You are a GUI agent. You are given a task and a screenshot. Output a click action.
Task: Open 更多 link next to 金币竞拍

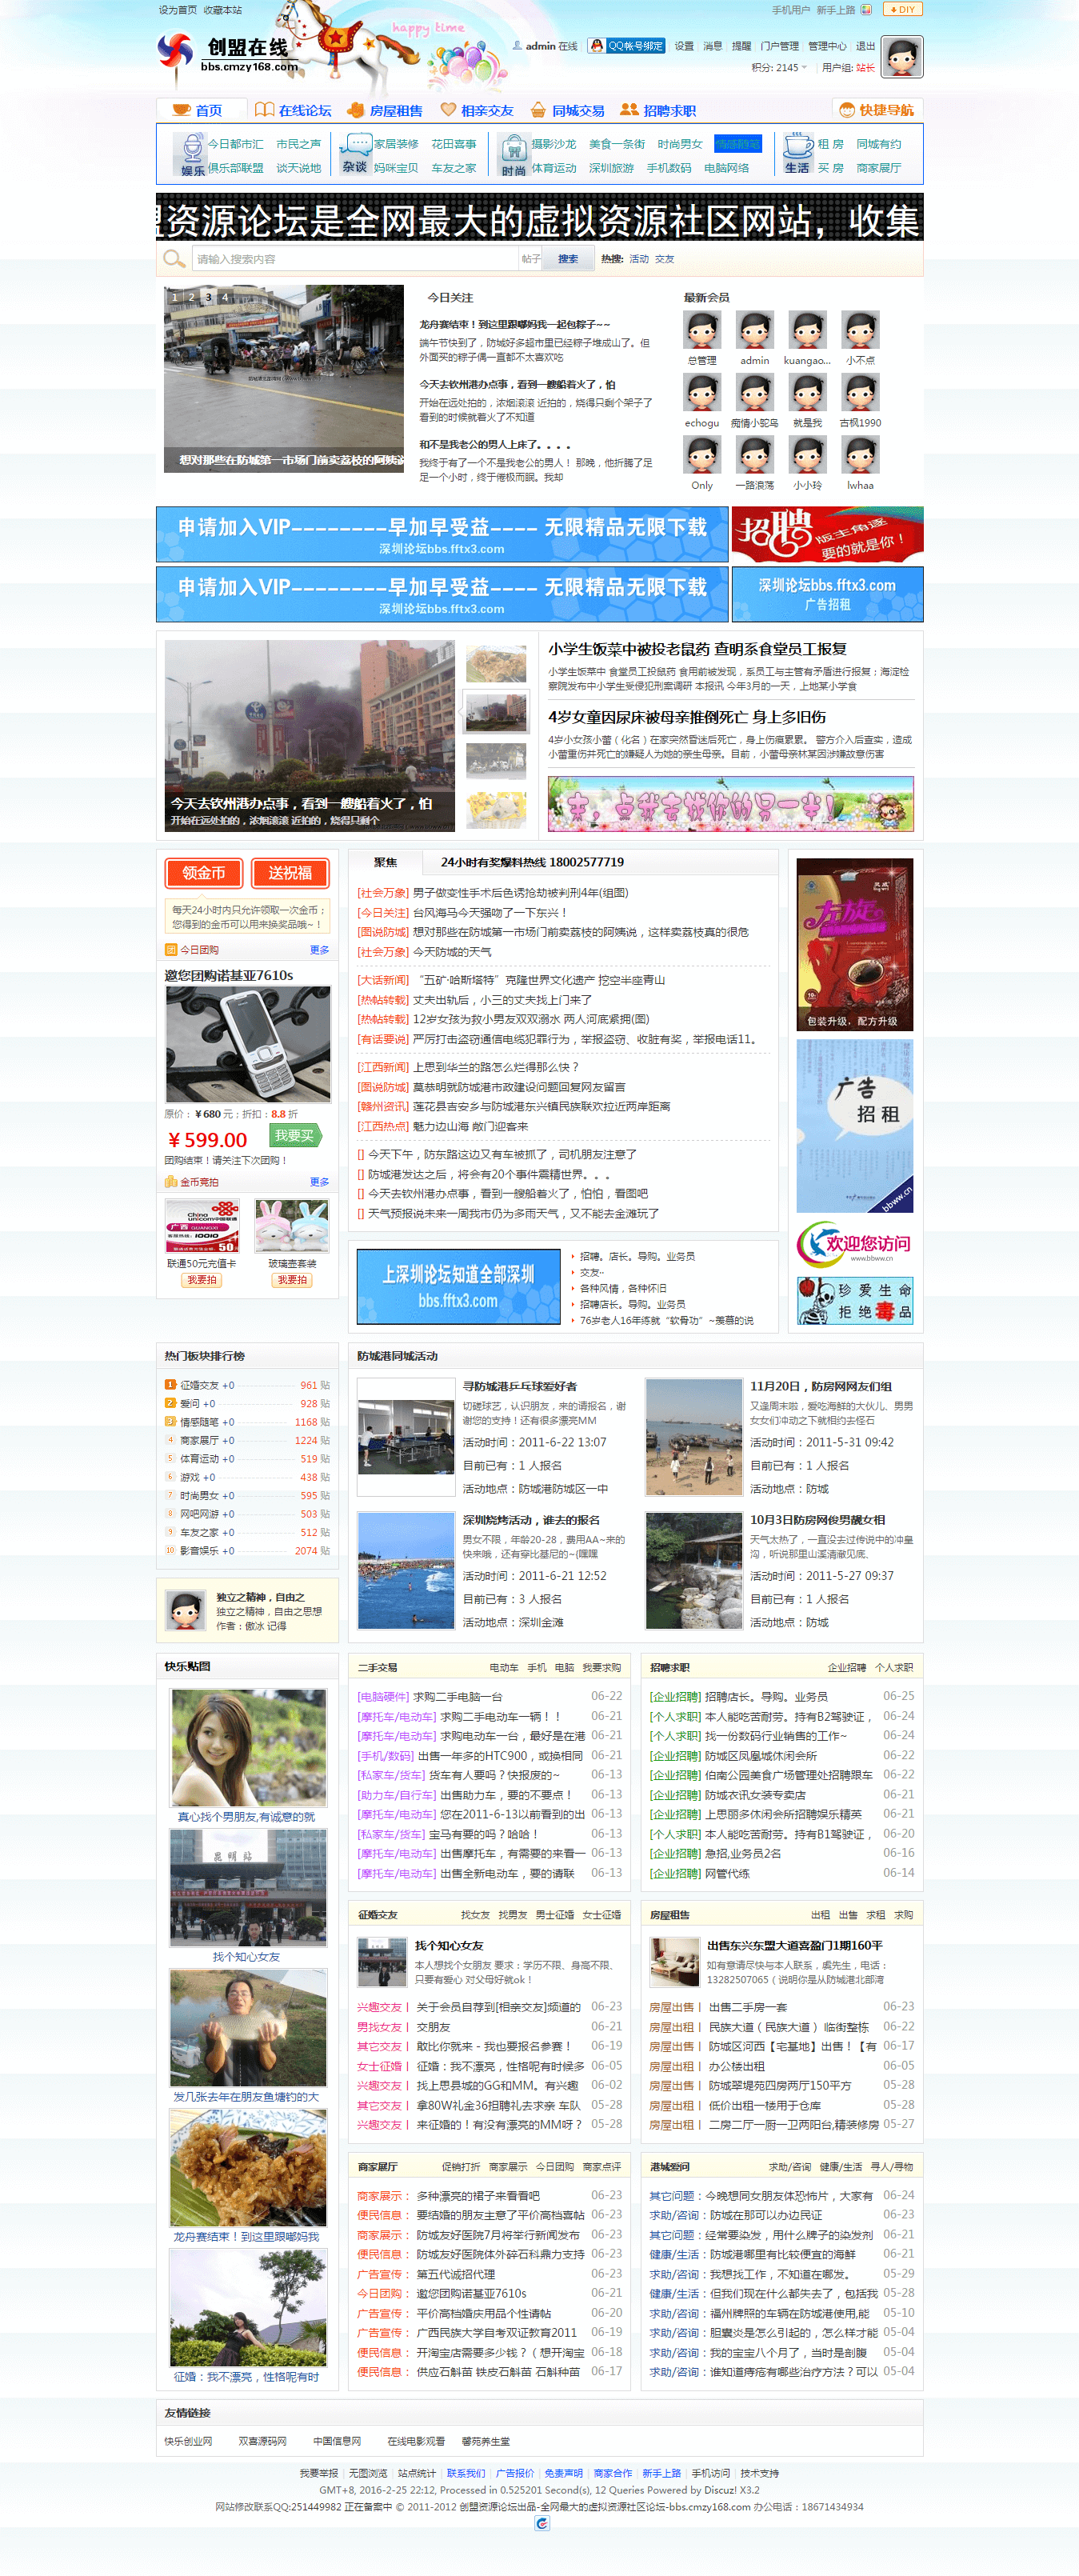pos(319,1182)
